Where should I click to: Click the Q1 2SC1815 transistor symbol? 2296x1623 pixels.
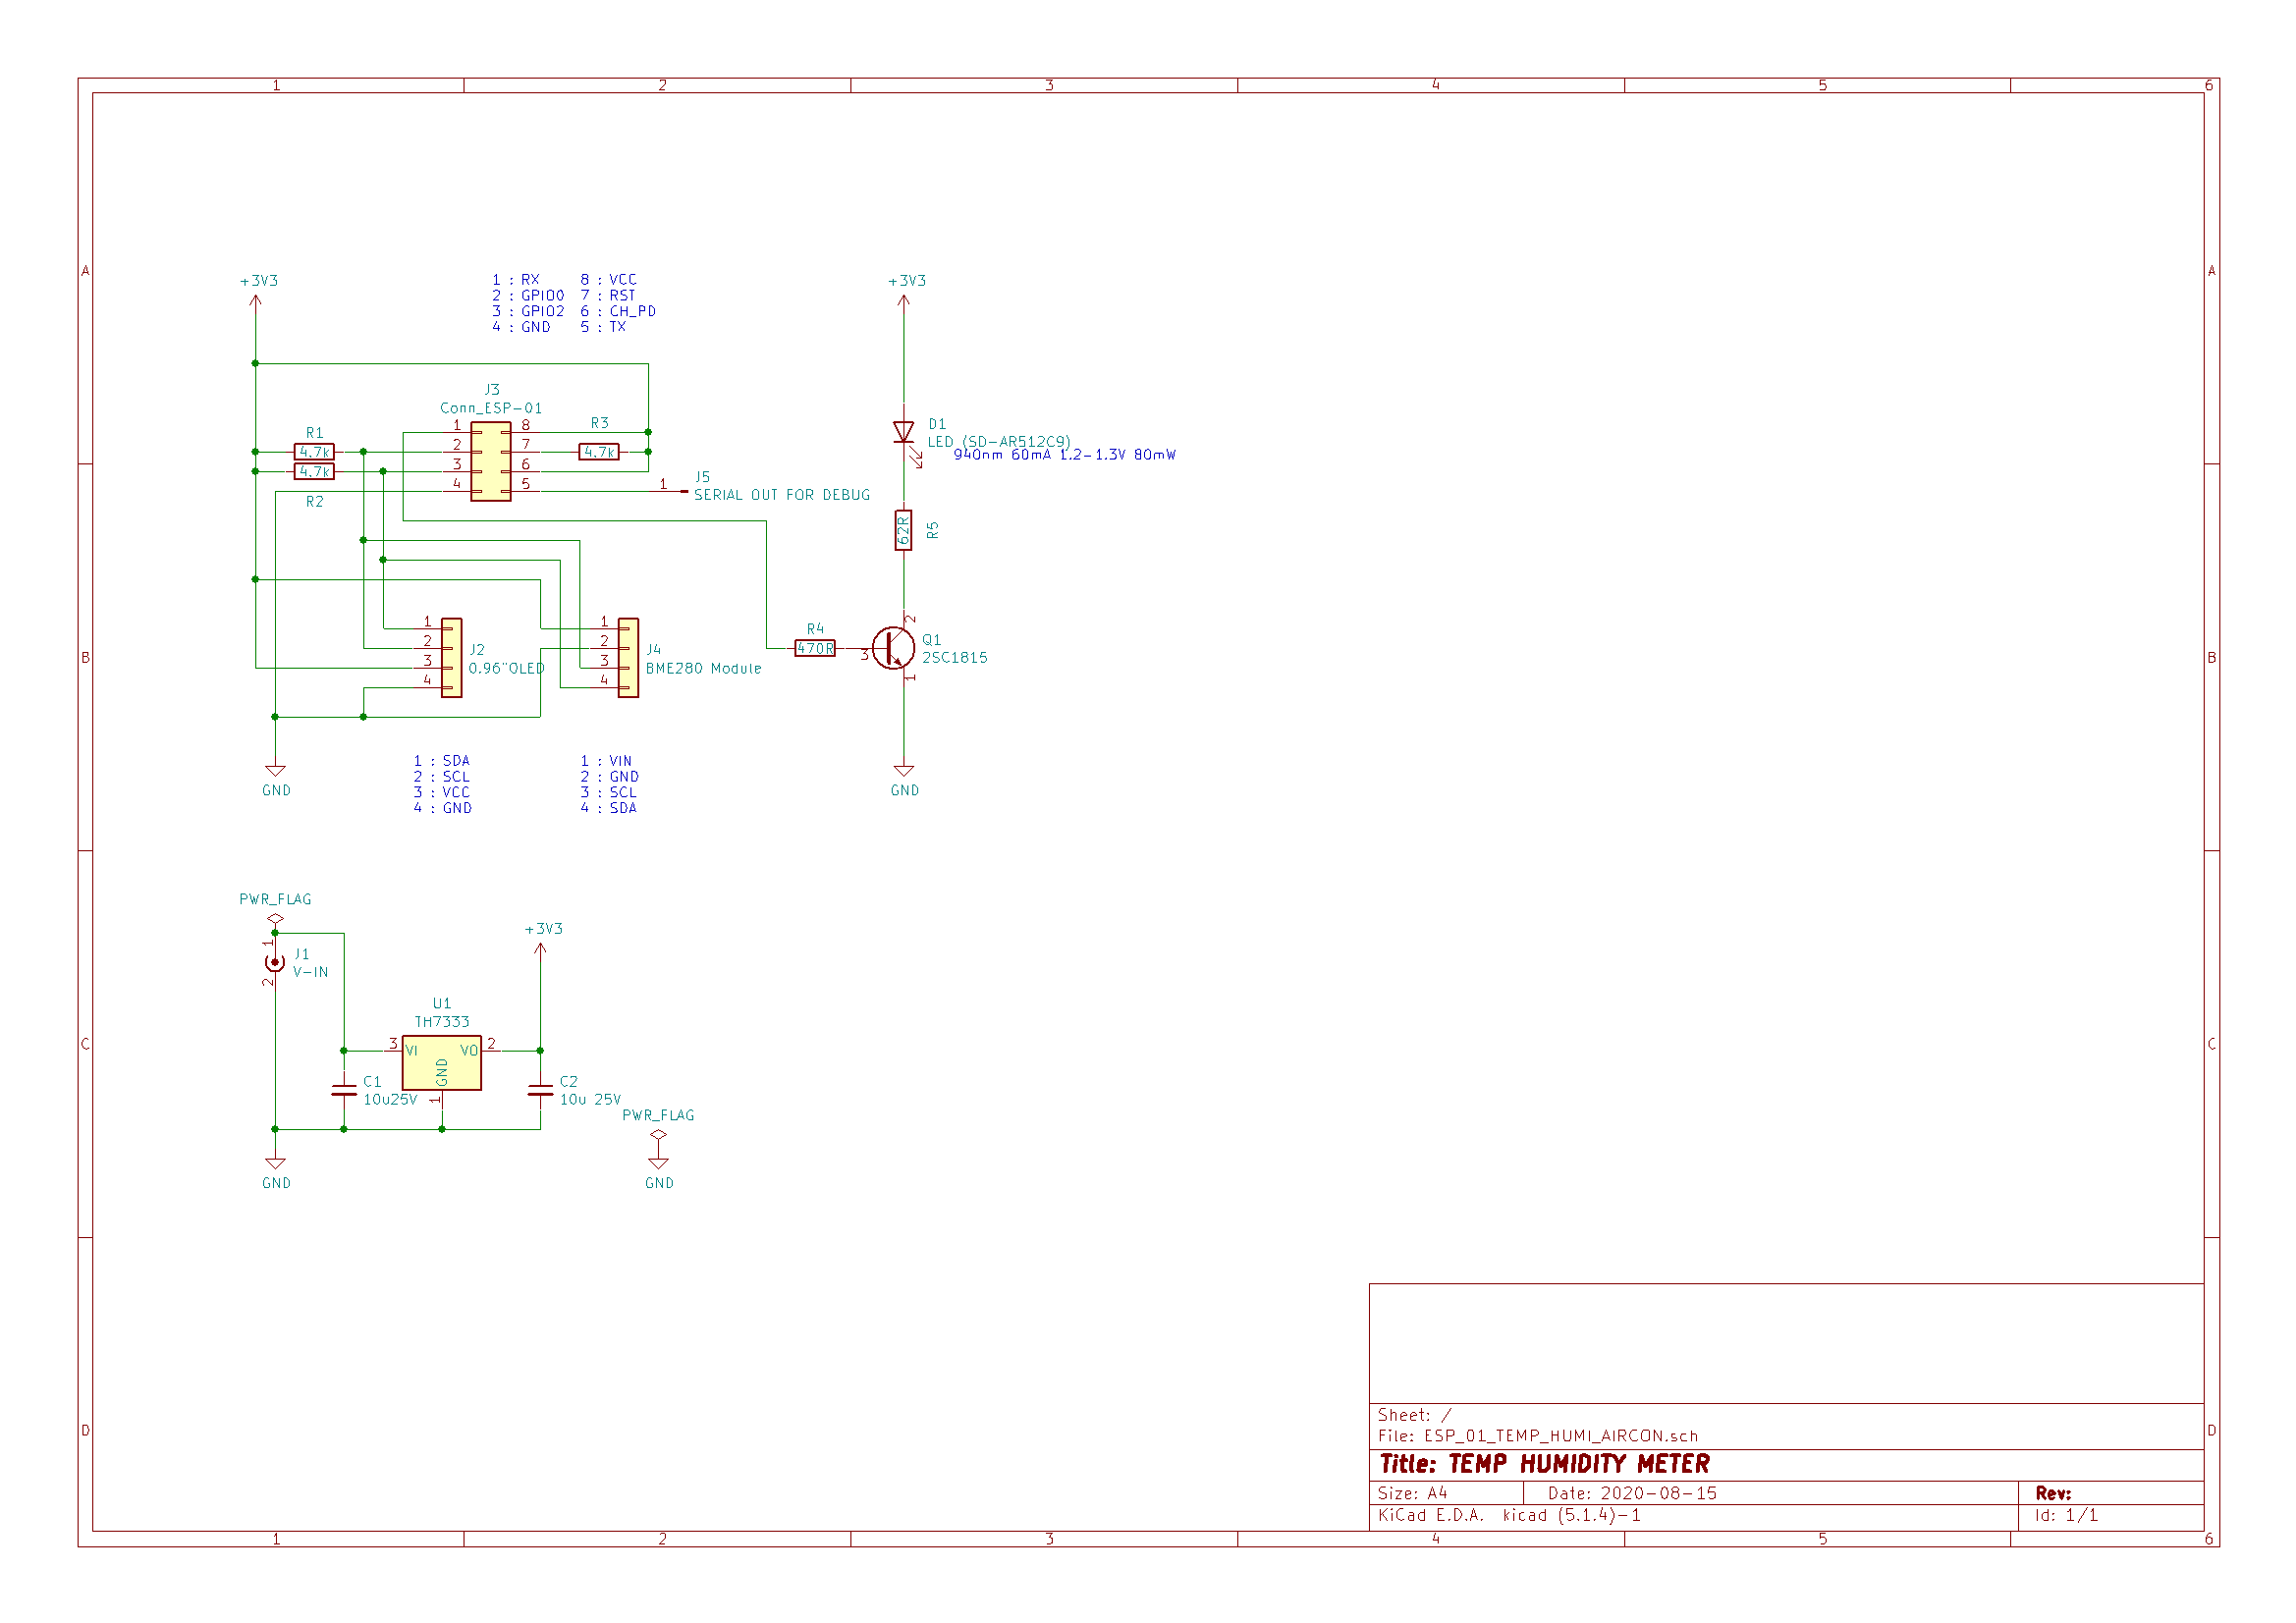[x=893, y=649]
